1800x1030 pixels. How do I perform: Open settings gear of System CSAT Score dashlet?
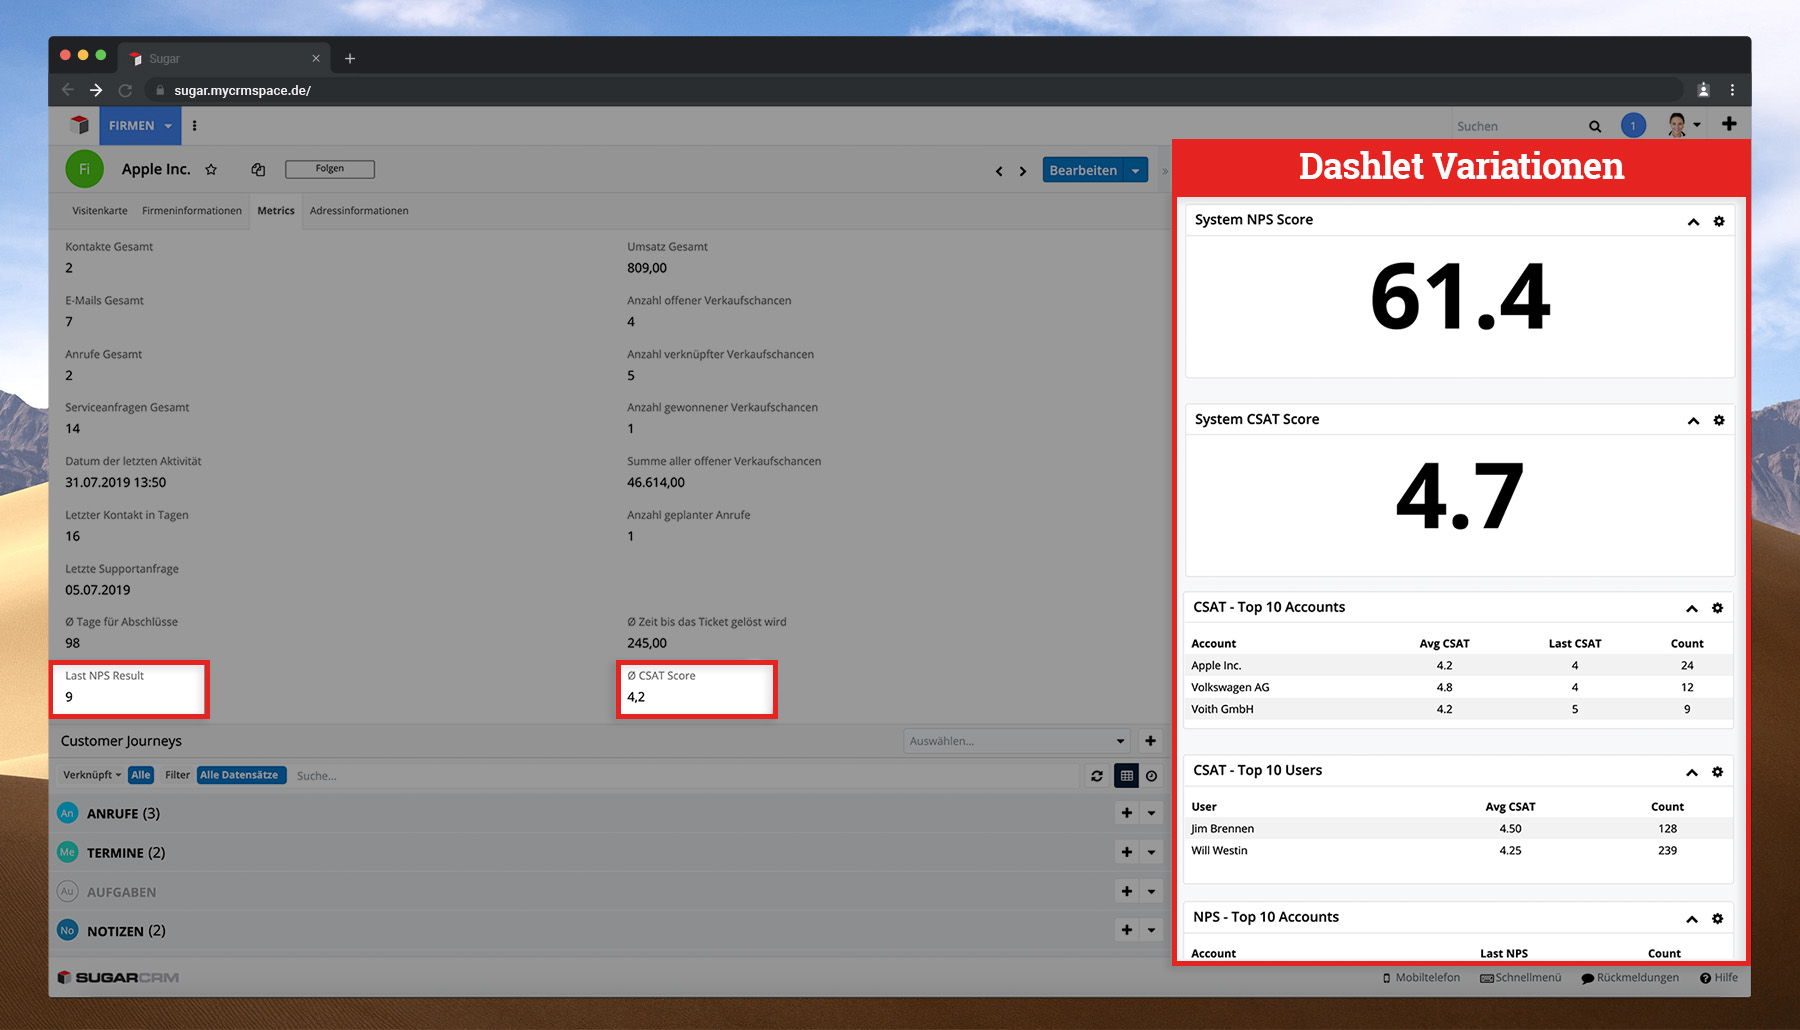1719,420
